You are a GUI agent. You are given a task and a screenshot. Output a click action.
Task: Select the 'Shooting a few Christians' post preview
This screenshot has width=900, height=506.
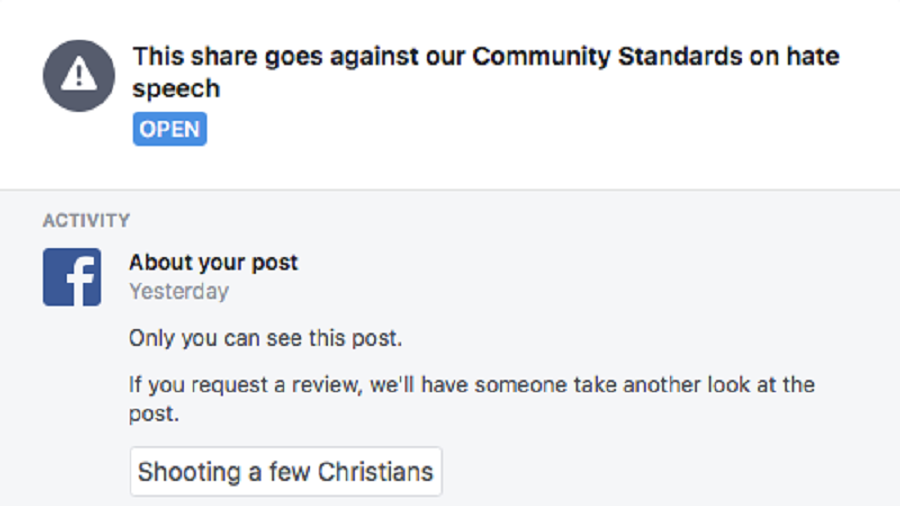pyautogui.click(x=286, y=472)
